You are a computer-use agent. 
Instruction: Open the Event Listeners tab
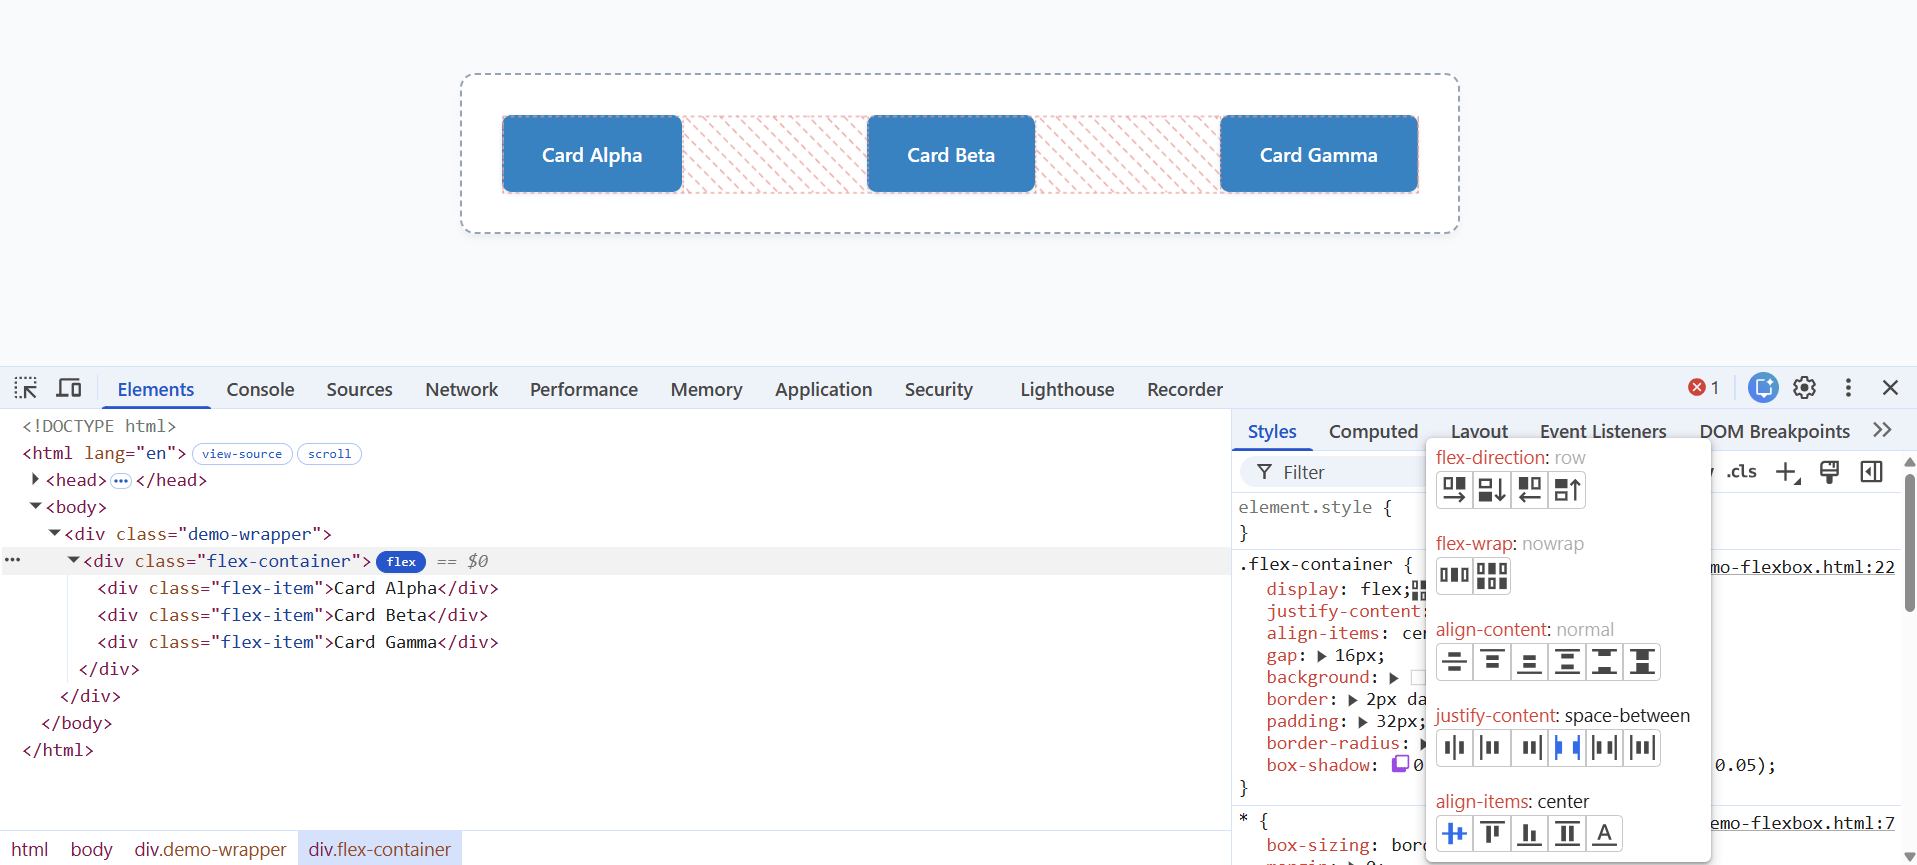click(1603, 431)
